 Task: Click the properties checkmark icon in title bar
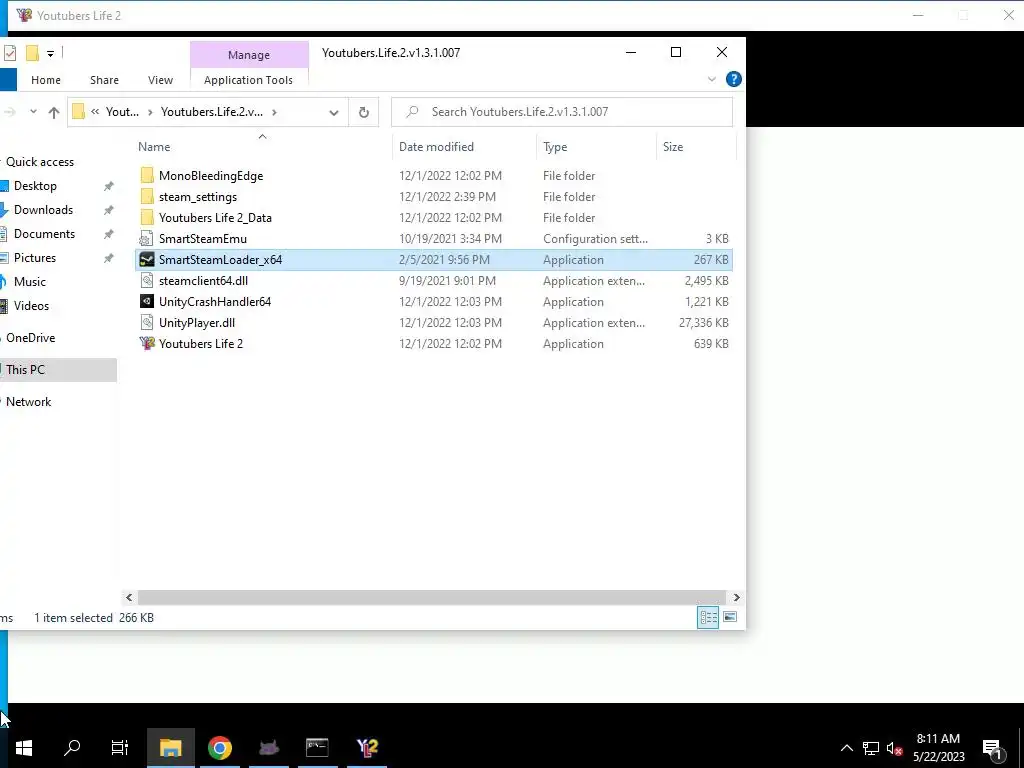[9, 53]
